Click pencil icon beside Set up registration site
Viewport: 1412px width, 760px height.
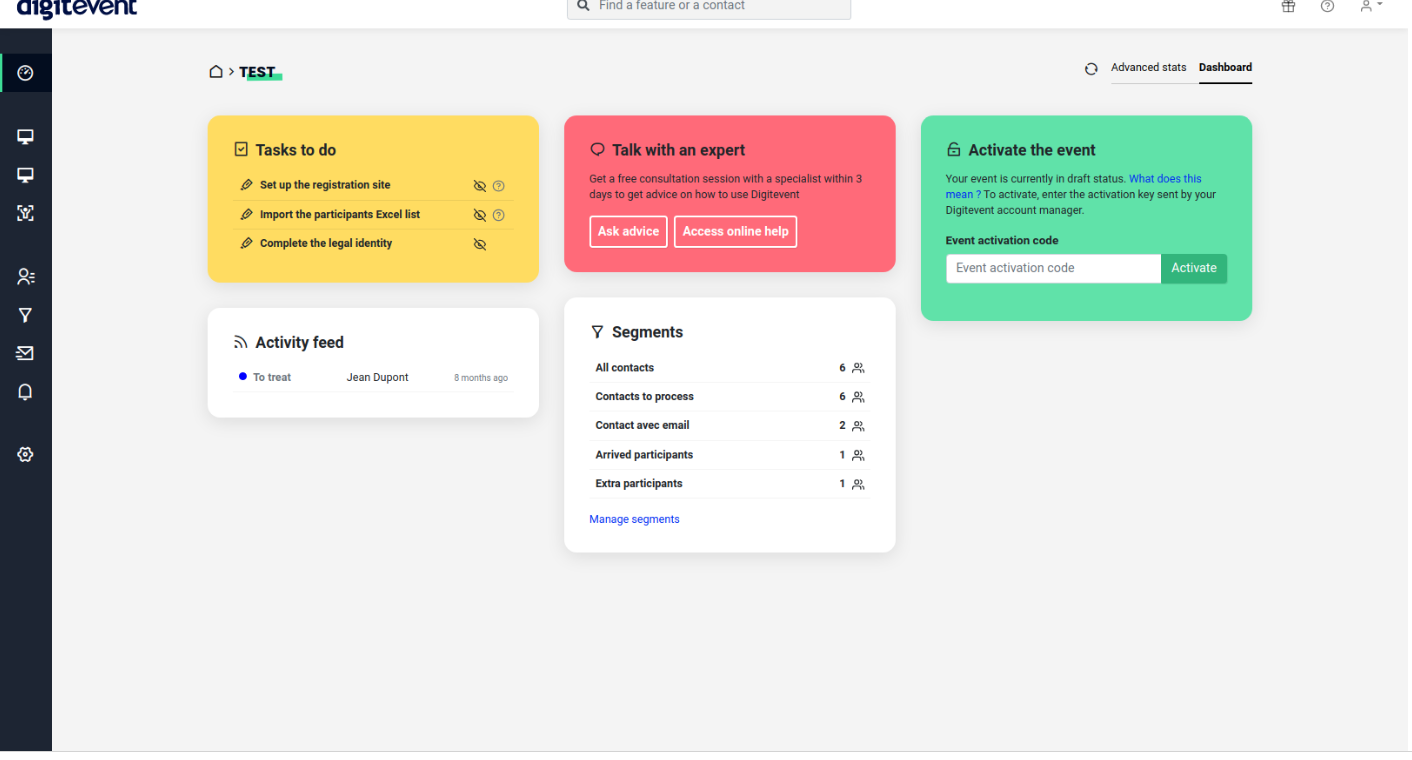(247, 185)
